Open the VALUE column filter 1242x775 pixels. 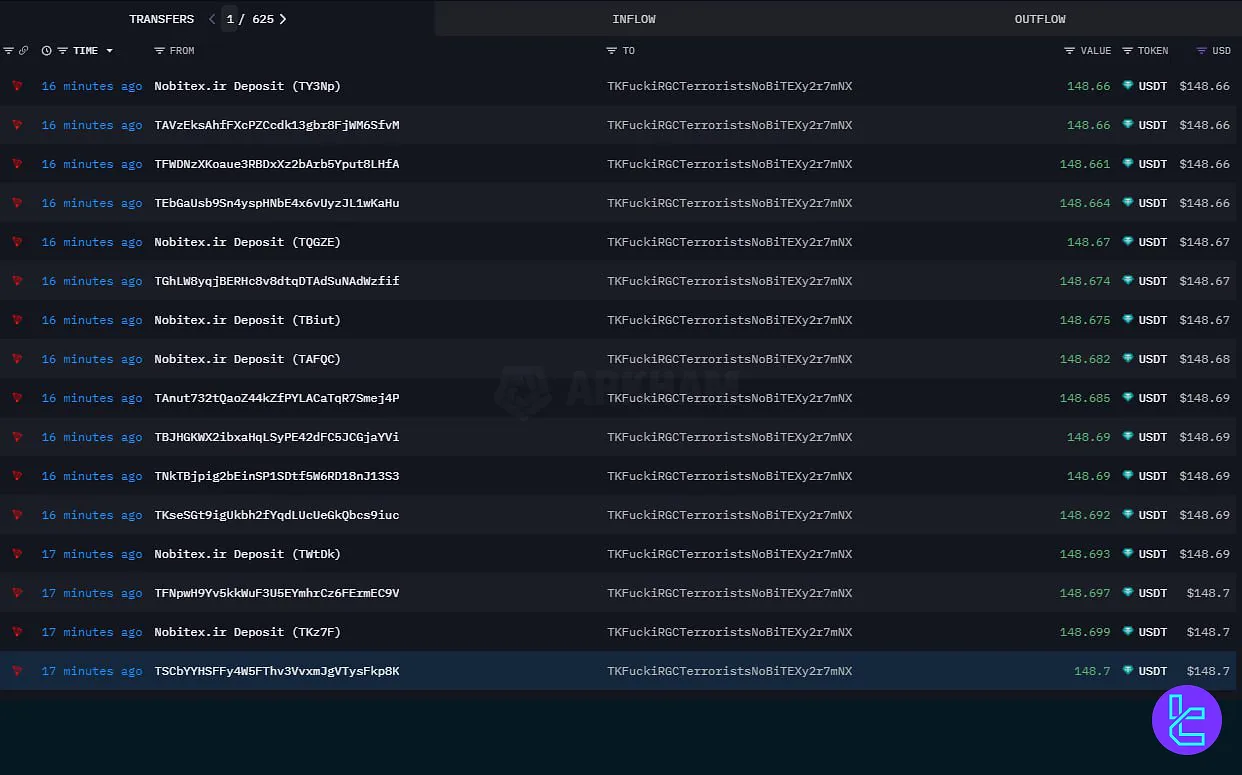click(x=1070, y=51)
